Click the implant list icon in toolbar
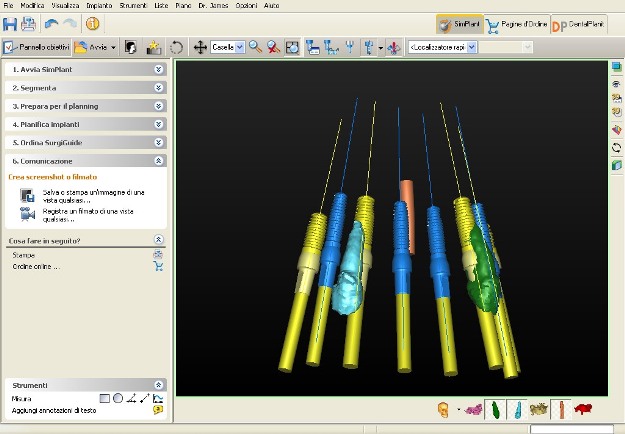The width and height of the screenshot is (625, 434). [312, 47]
